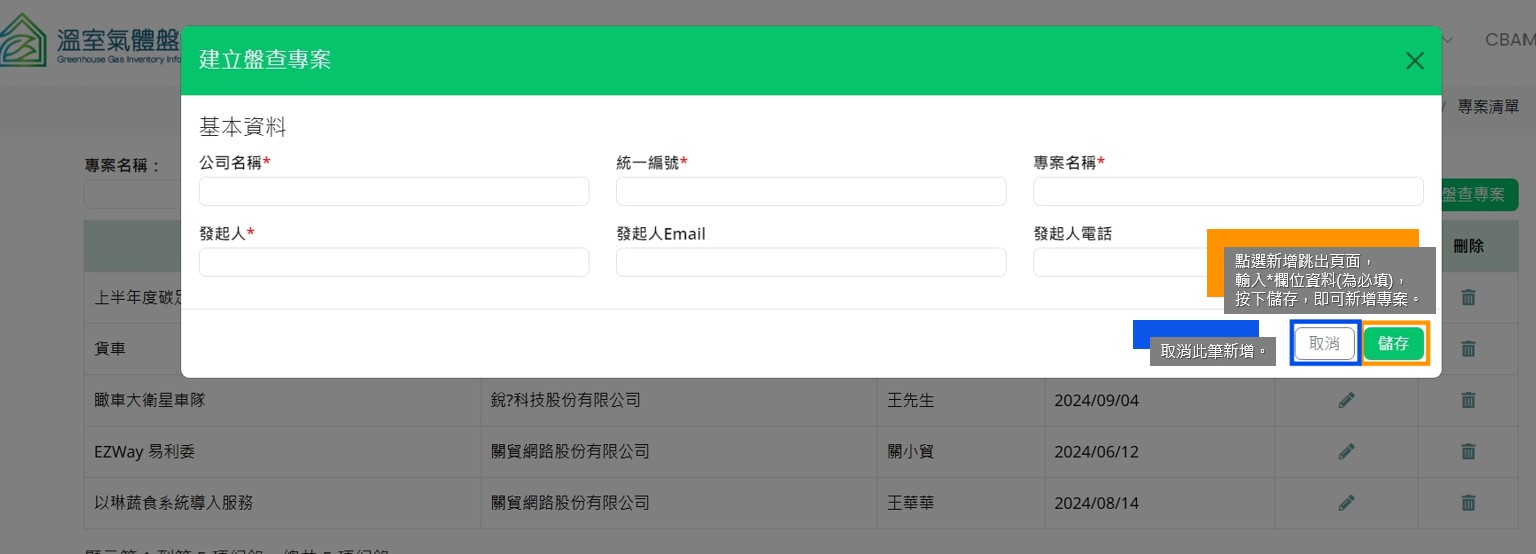Click into the 統一編號 text box
Screen dimensions: 1536x554
coord(811,191)
